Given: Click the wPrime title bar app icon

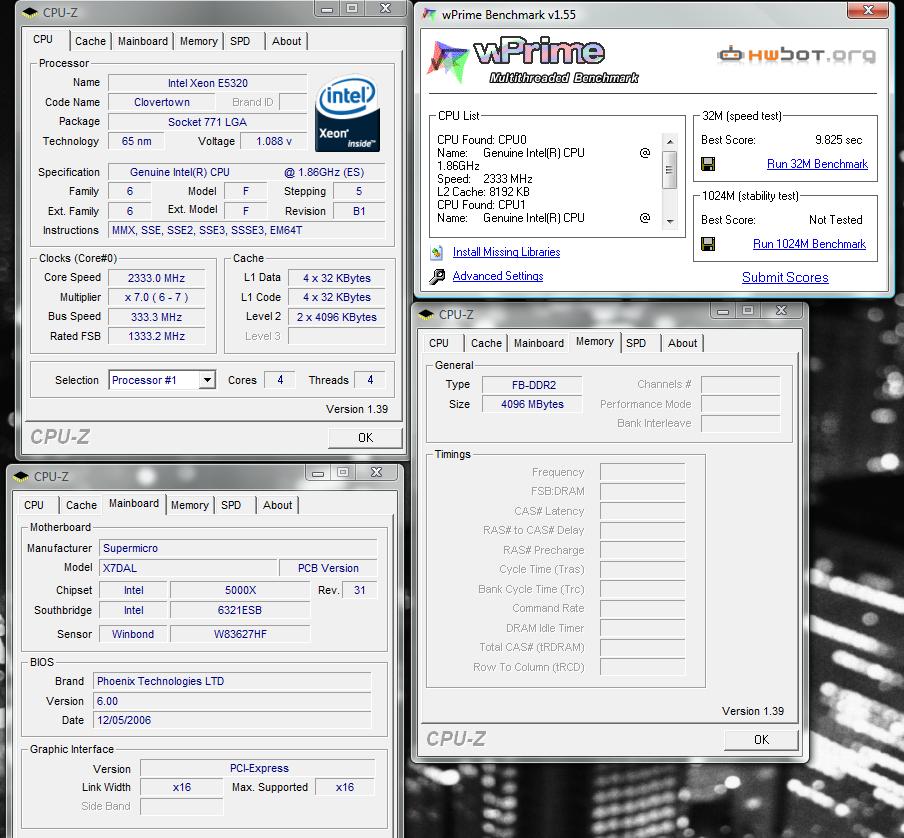Looking at the screenshot, I should click(428, 14).
